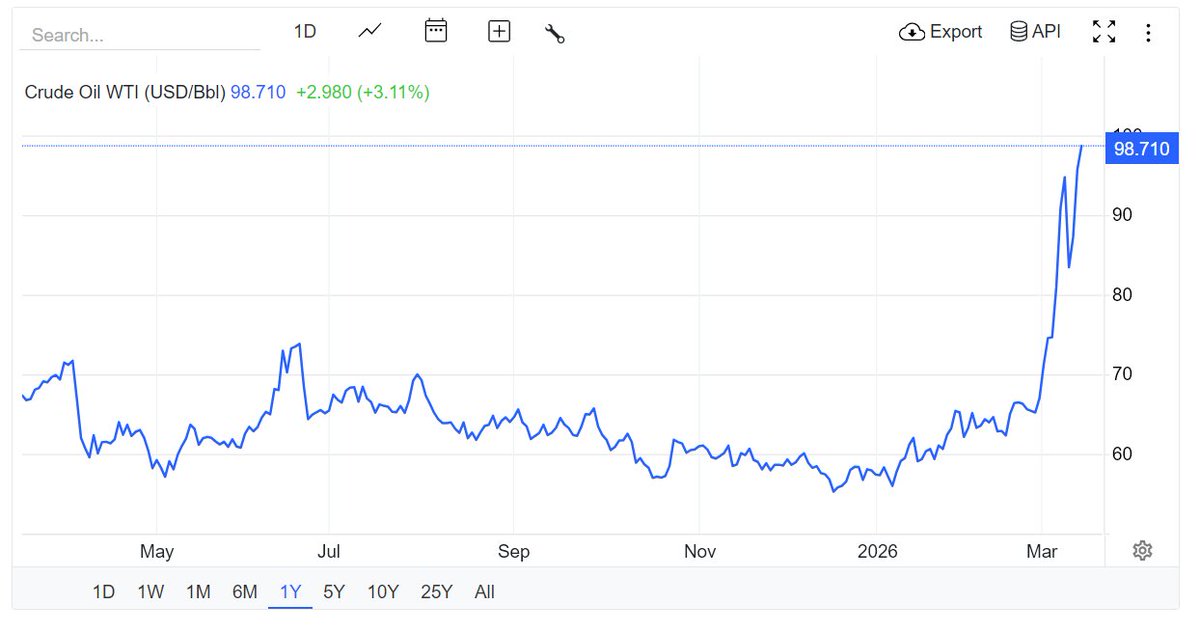The width and height of the screenshot is (1200, 632).
Task: Click the Crude Oil WTI (USD/Bbl) label
Action: 125,92
